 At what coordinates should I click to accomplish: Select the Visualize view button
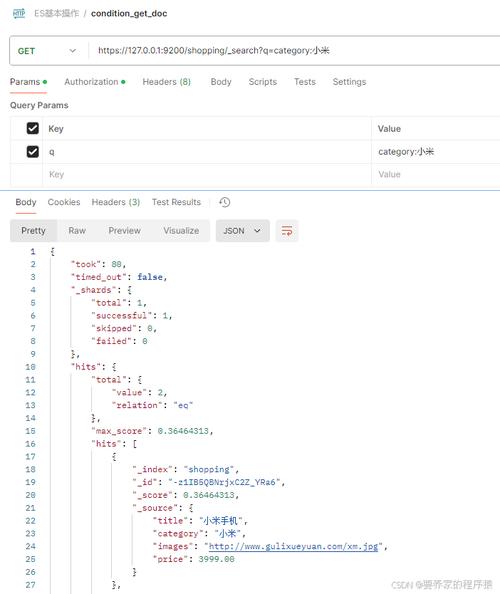181,231
